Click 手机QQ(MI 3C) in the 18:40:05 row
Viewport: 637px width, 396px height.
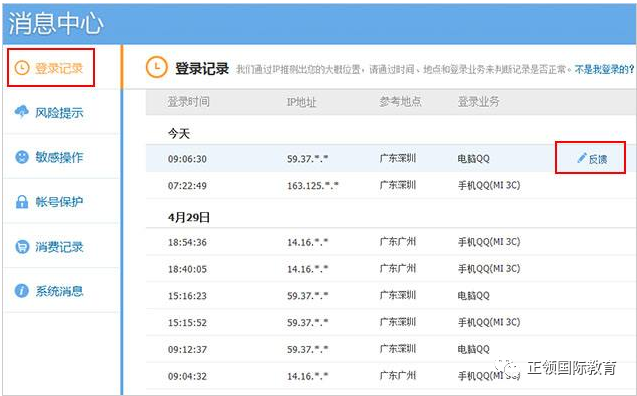point(489,268)
